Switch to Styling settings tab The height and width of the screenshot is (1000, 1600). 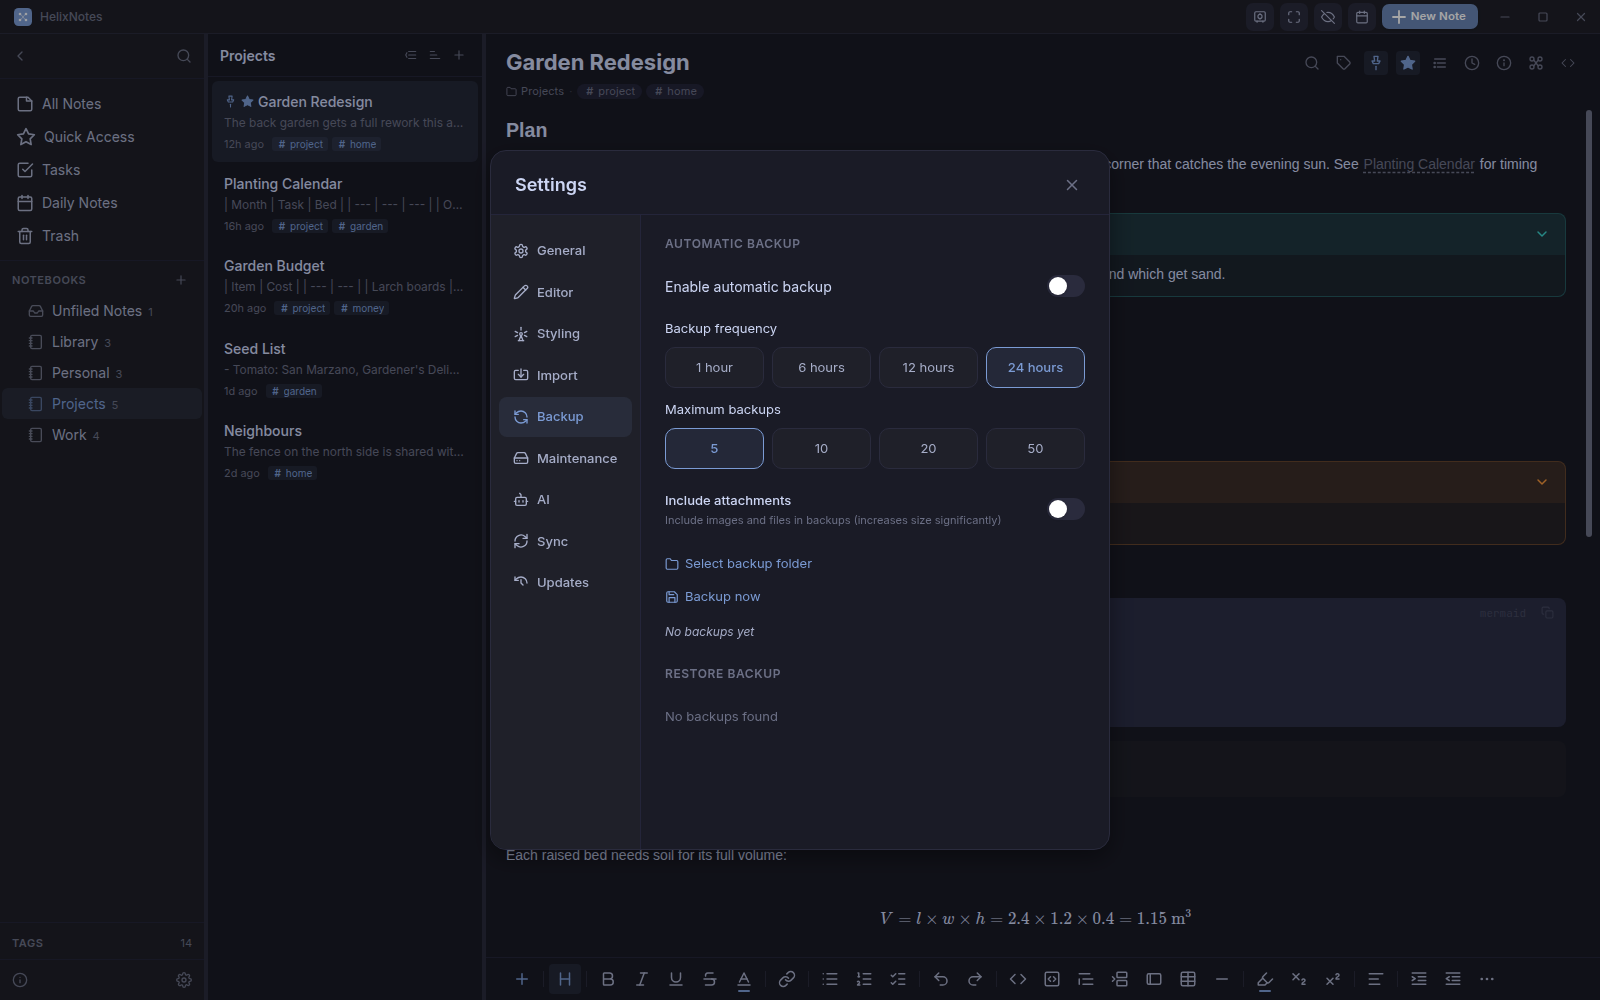[565, 334]
